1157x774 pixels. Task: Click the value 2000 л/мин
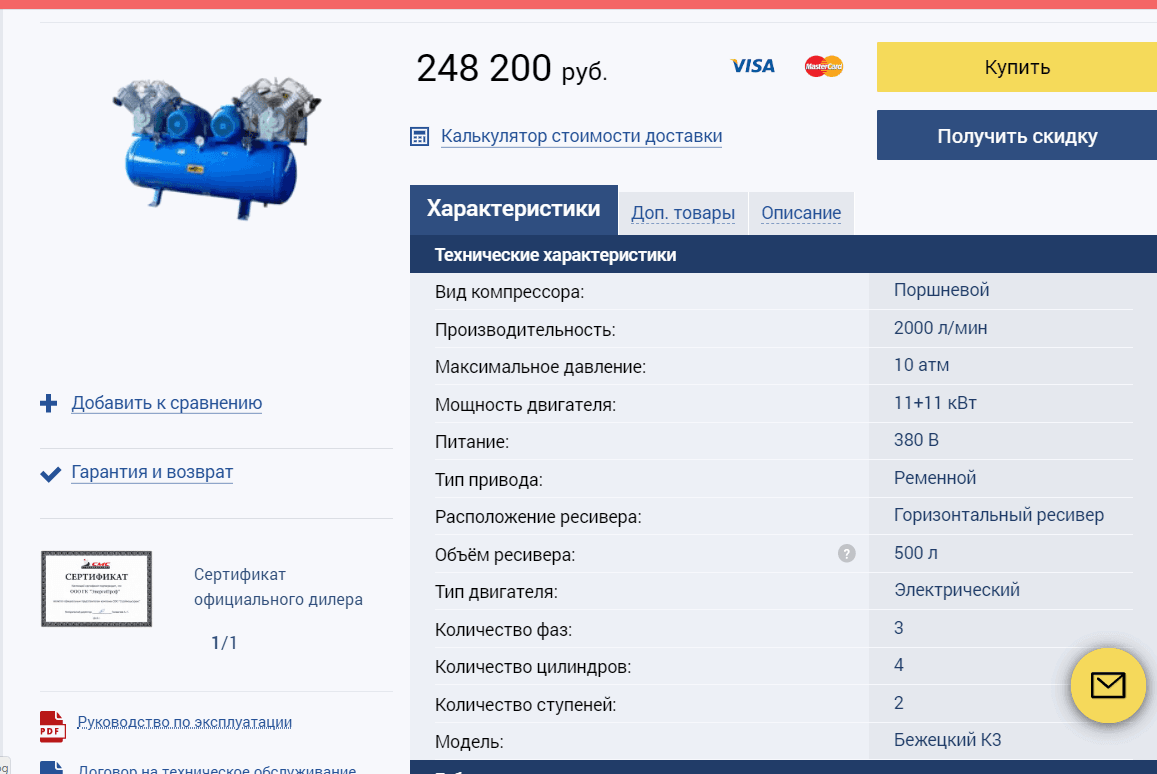click(941, 328)
